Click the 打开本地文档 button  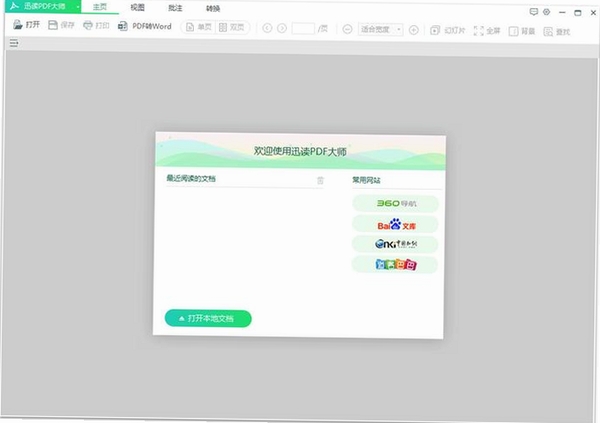point(208,318)
